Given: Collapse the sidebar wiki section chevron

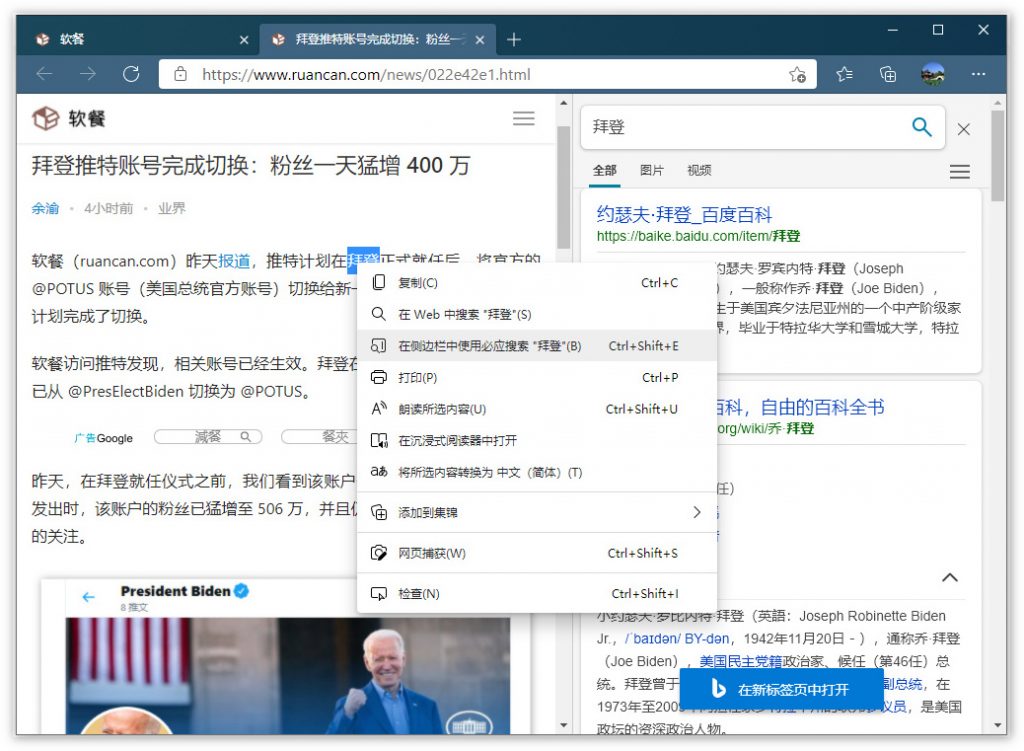Looking at the screenshot, I should (950, 577).
